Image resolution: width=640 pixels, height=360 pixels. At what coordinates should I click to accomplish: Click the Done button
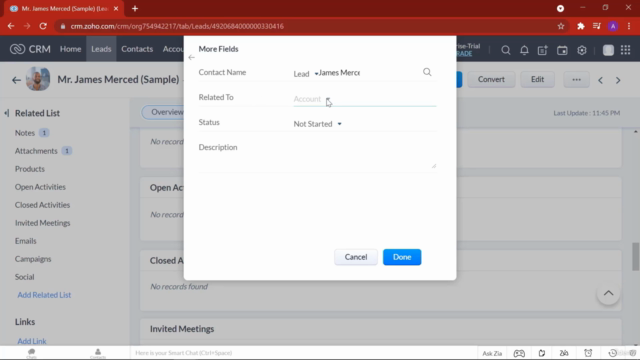(402, 257)
